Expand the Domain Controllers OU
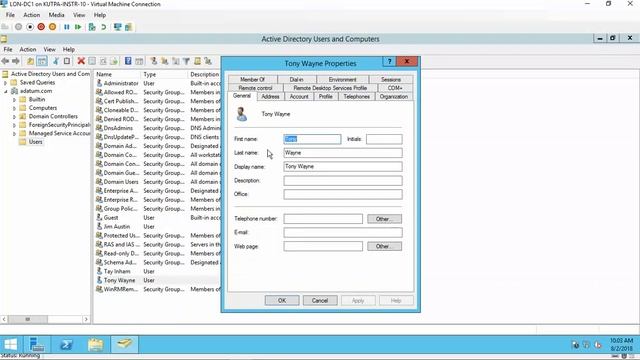This screenshot has width=640, height=360. tap(14, 117)
